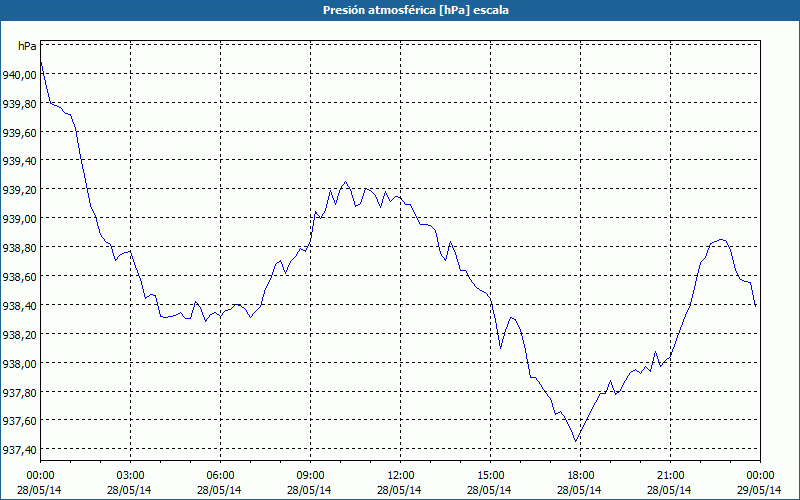Click the 21:00 time axis label

point(670,476)
